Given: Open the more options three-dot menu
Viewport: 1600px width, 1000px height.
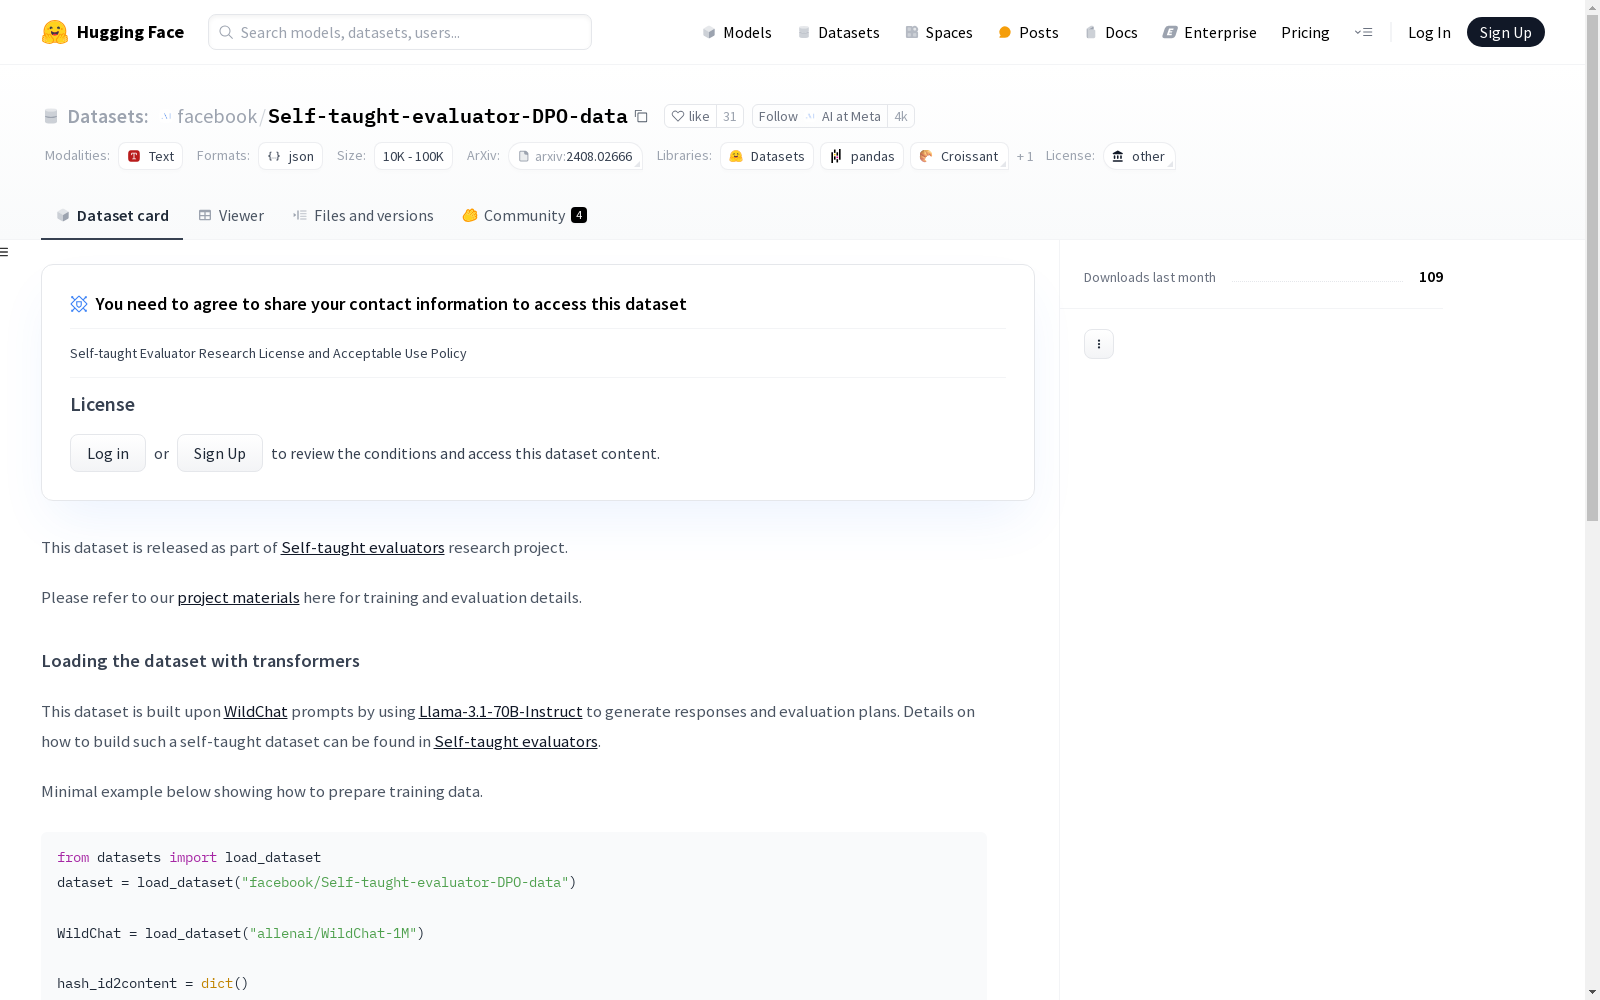Looking at the screenshot, I should (1099, 344).
